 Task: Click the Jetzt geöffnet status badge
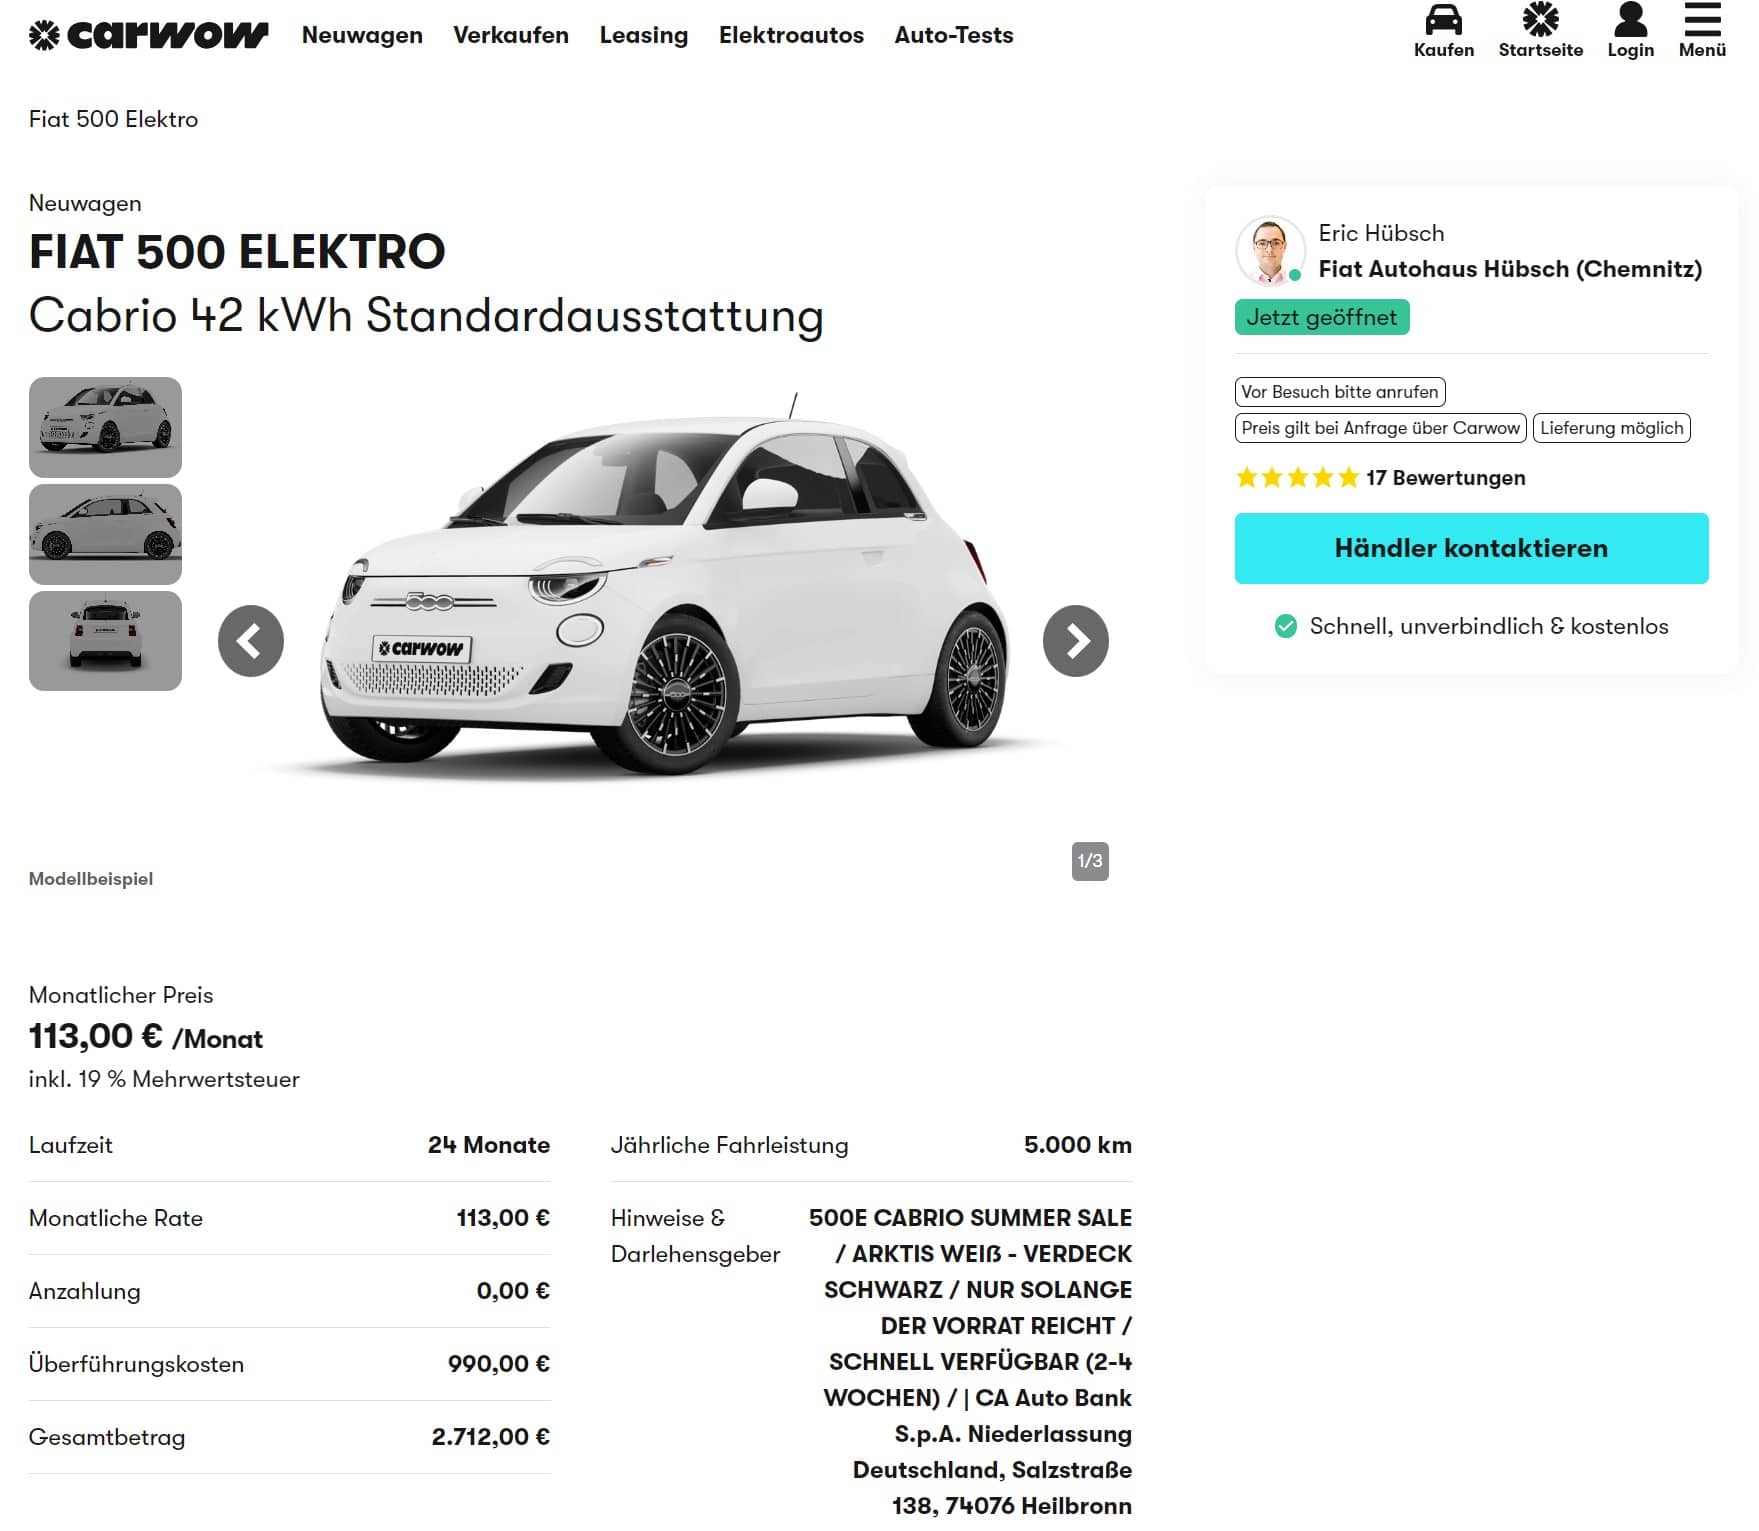[1321, 317]
